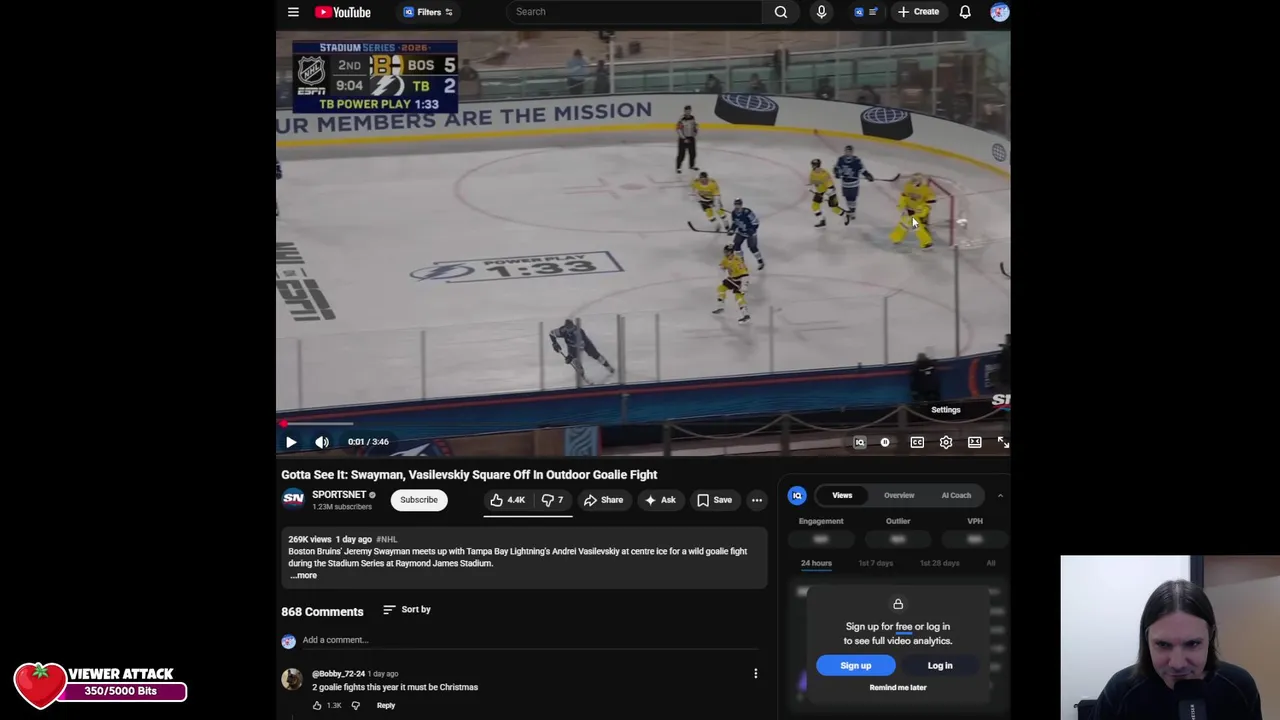The width and height of the screenshot is (1280, 720).
Task: Open the SPORTSNET channel name link
Action: [x=339, y=495]
